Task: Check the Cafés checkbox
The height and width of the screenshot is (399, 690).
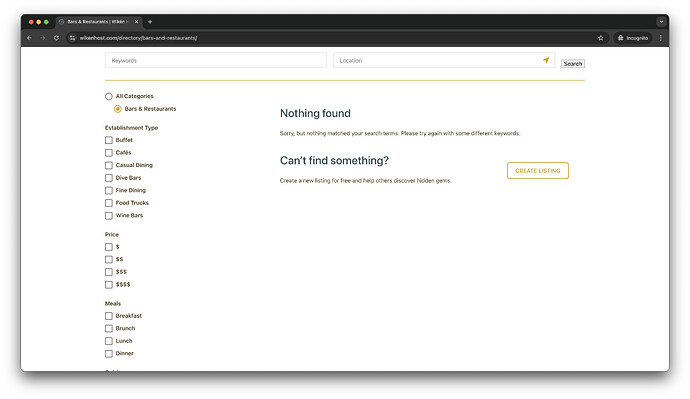Action: pos(109,153)
